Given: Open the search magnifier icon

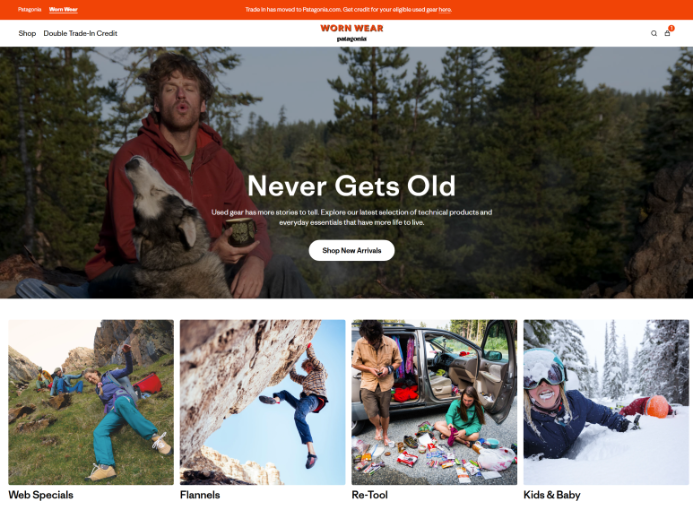Looking at the screenshot, I should click(654, 33).
